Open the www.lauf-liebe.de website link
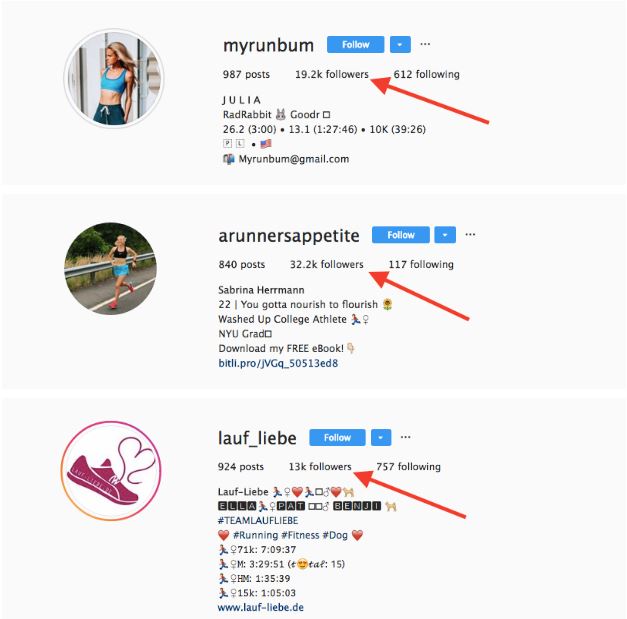This screenshot has width=627, height=619. [x=260, y=607]
